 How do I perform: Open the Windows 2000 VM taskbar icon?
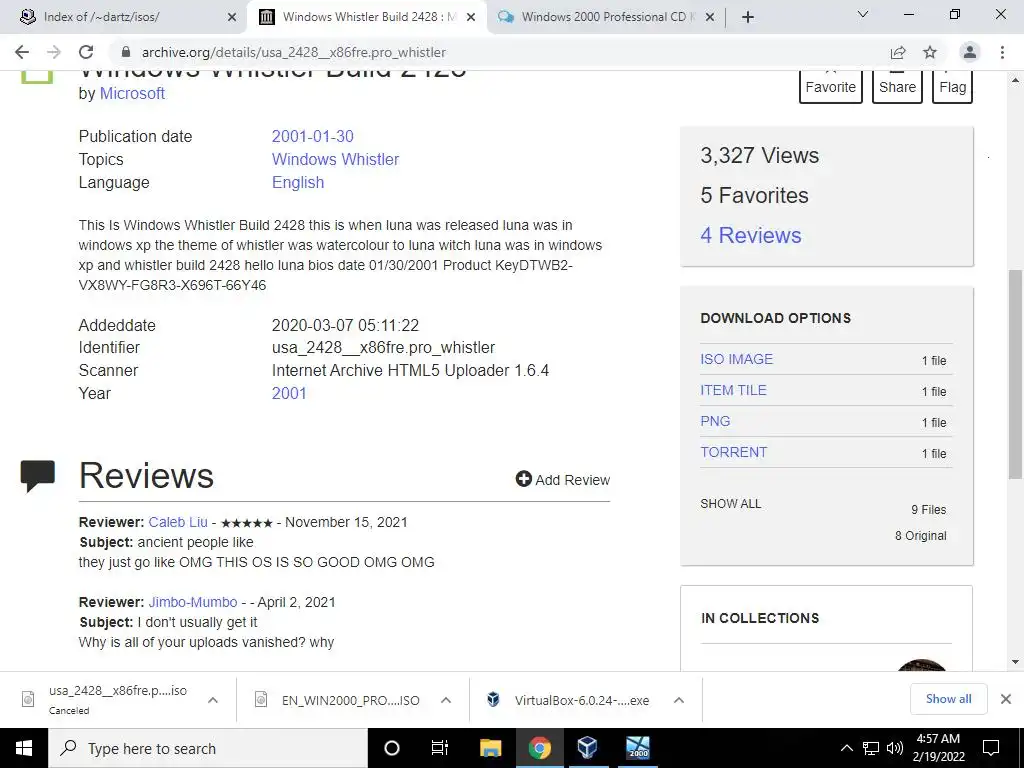(637, 748)
